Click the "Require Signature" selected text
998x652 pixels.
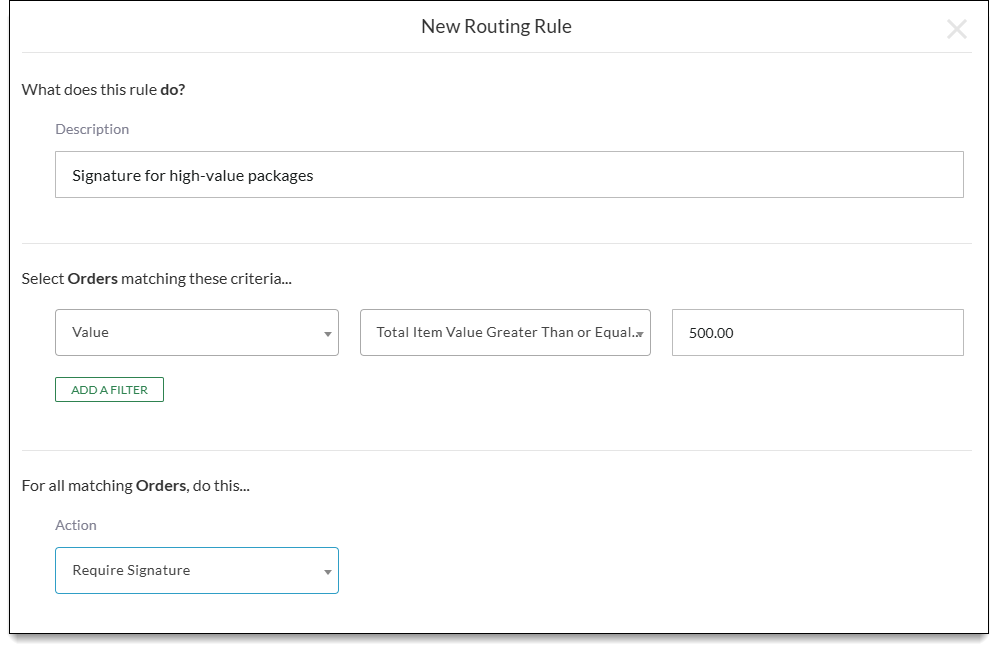131,570
